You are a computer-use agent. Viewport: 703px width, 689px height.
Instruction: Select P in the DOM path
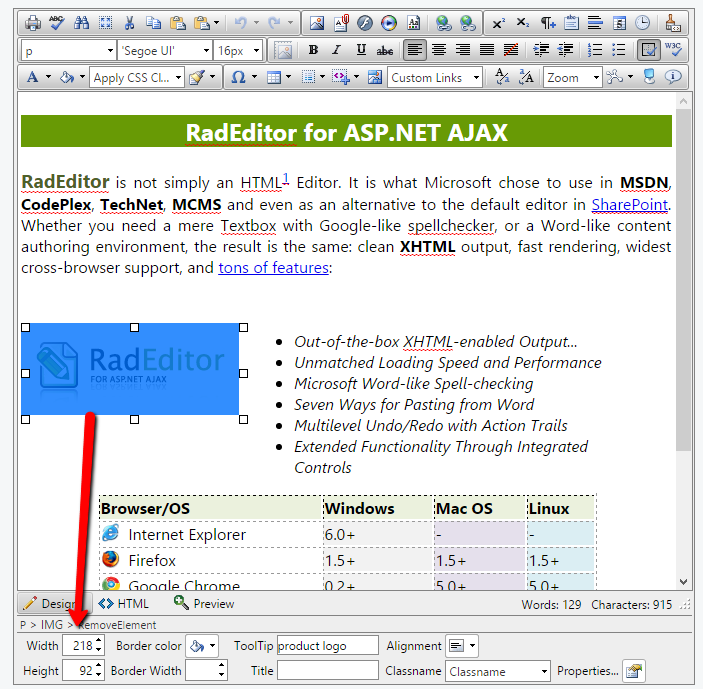[23, 624]
